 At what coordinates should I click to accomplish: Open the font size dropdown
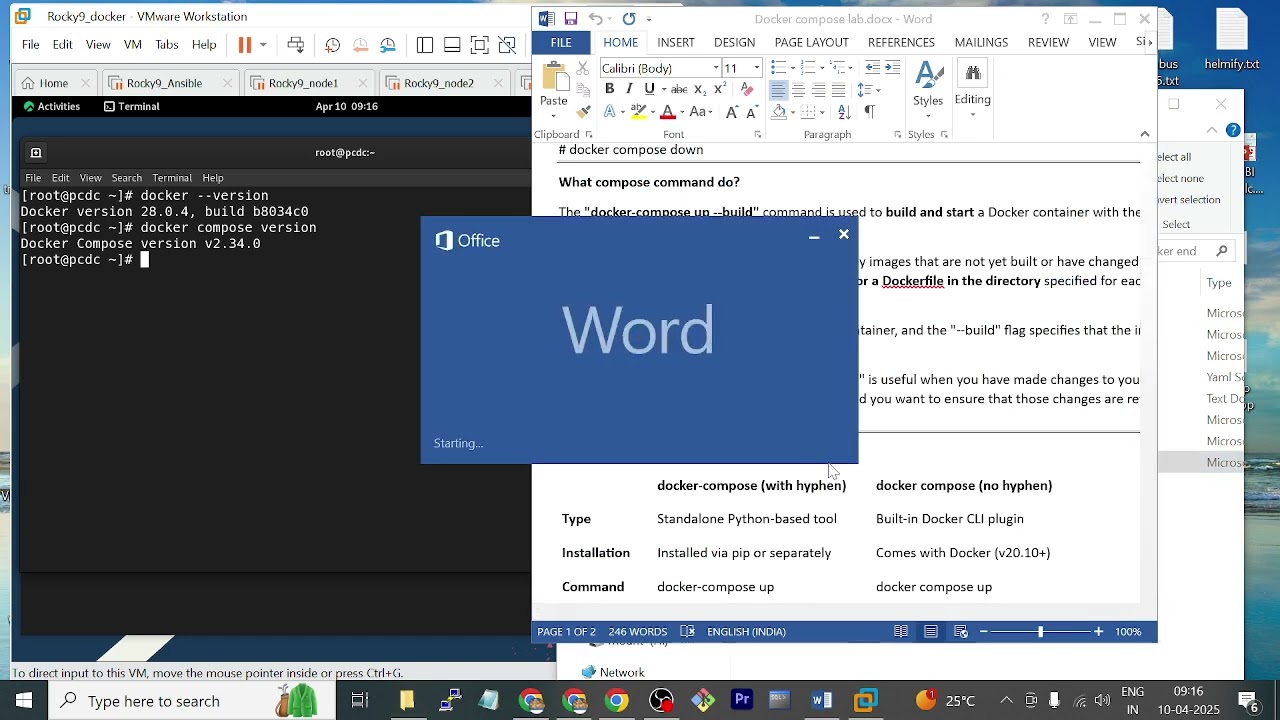pyautogui.click(x=757, y=68)
